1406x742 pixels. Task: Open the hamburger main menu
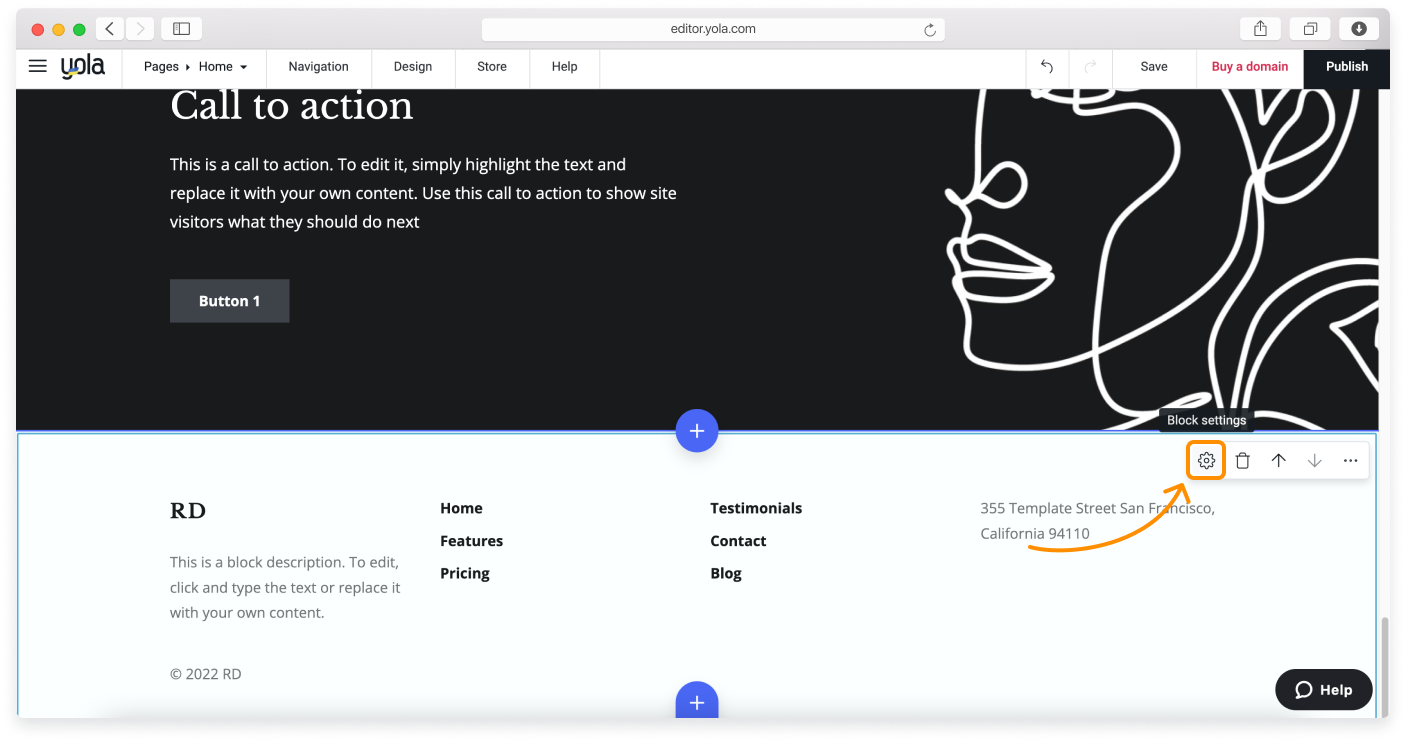pos(38,67)
